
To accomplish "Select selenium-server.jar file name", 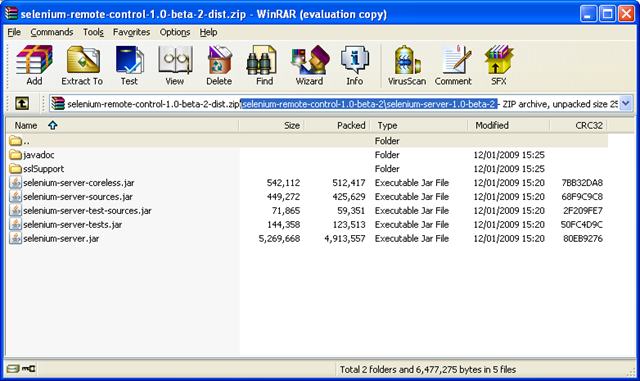I will (x=61, y=238).
